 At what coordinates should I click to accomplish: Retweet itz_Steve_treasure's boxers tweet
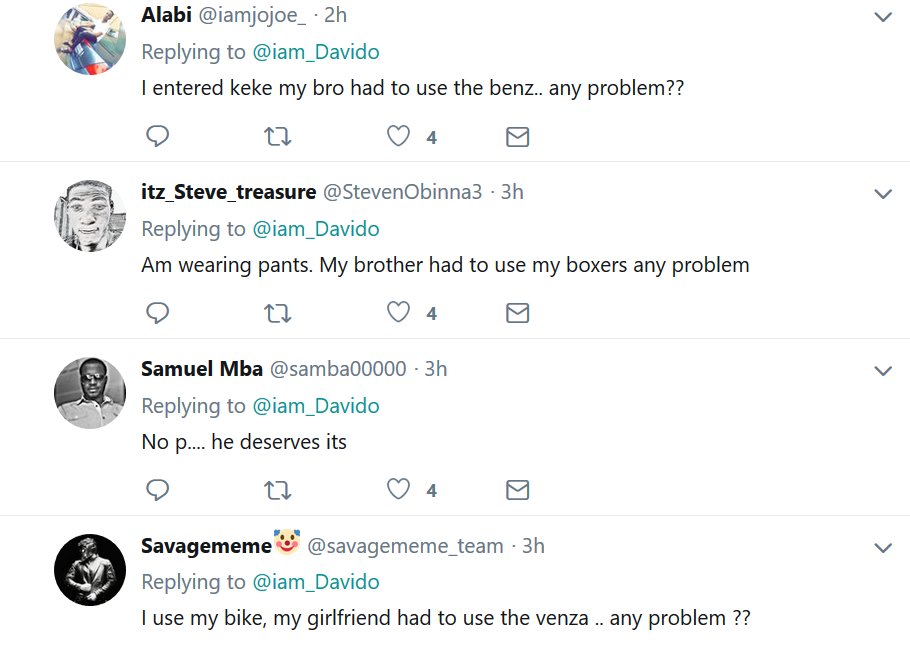click(x=277, y=313)
